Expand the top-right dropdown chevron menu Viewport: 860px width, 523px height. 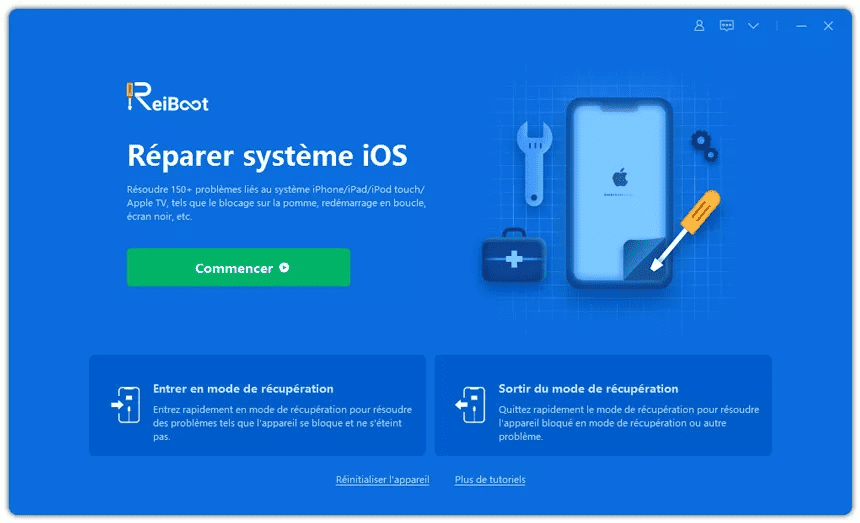(x=753, y=26)
